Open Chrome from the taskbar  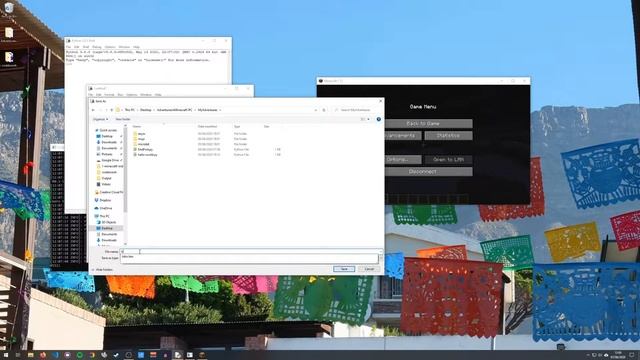point(92,355)
